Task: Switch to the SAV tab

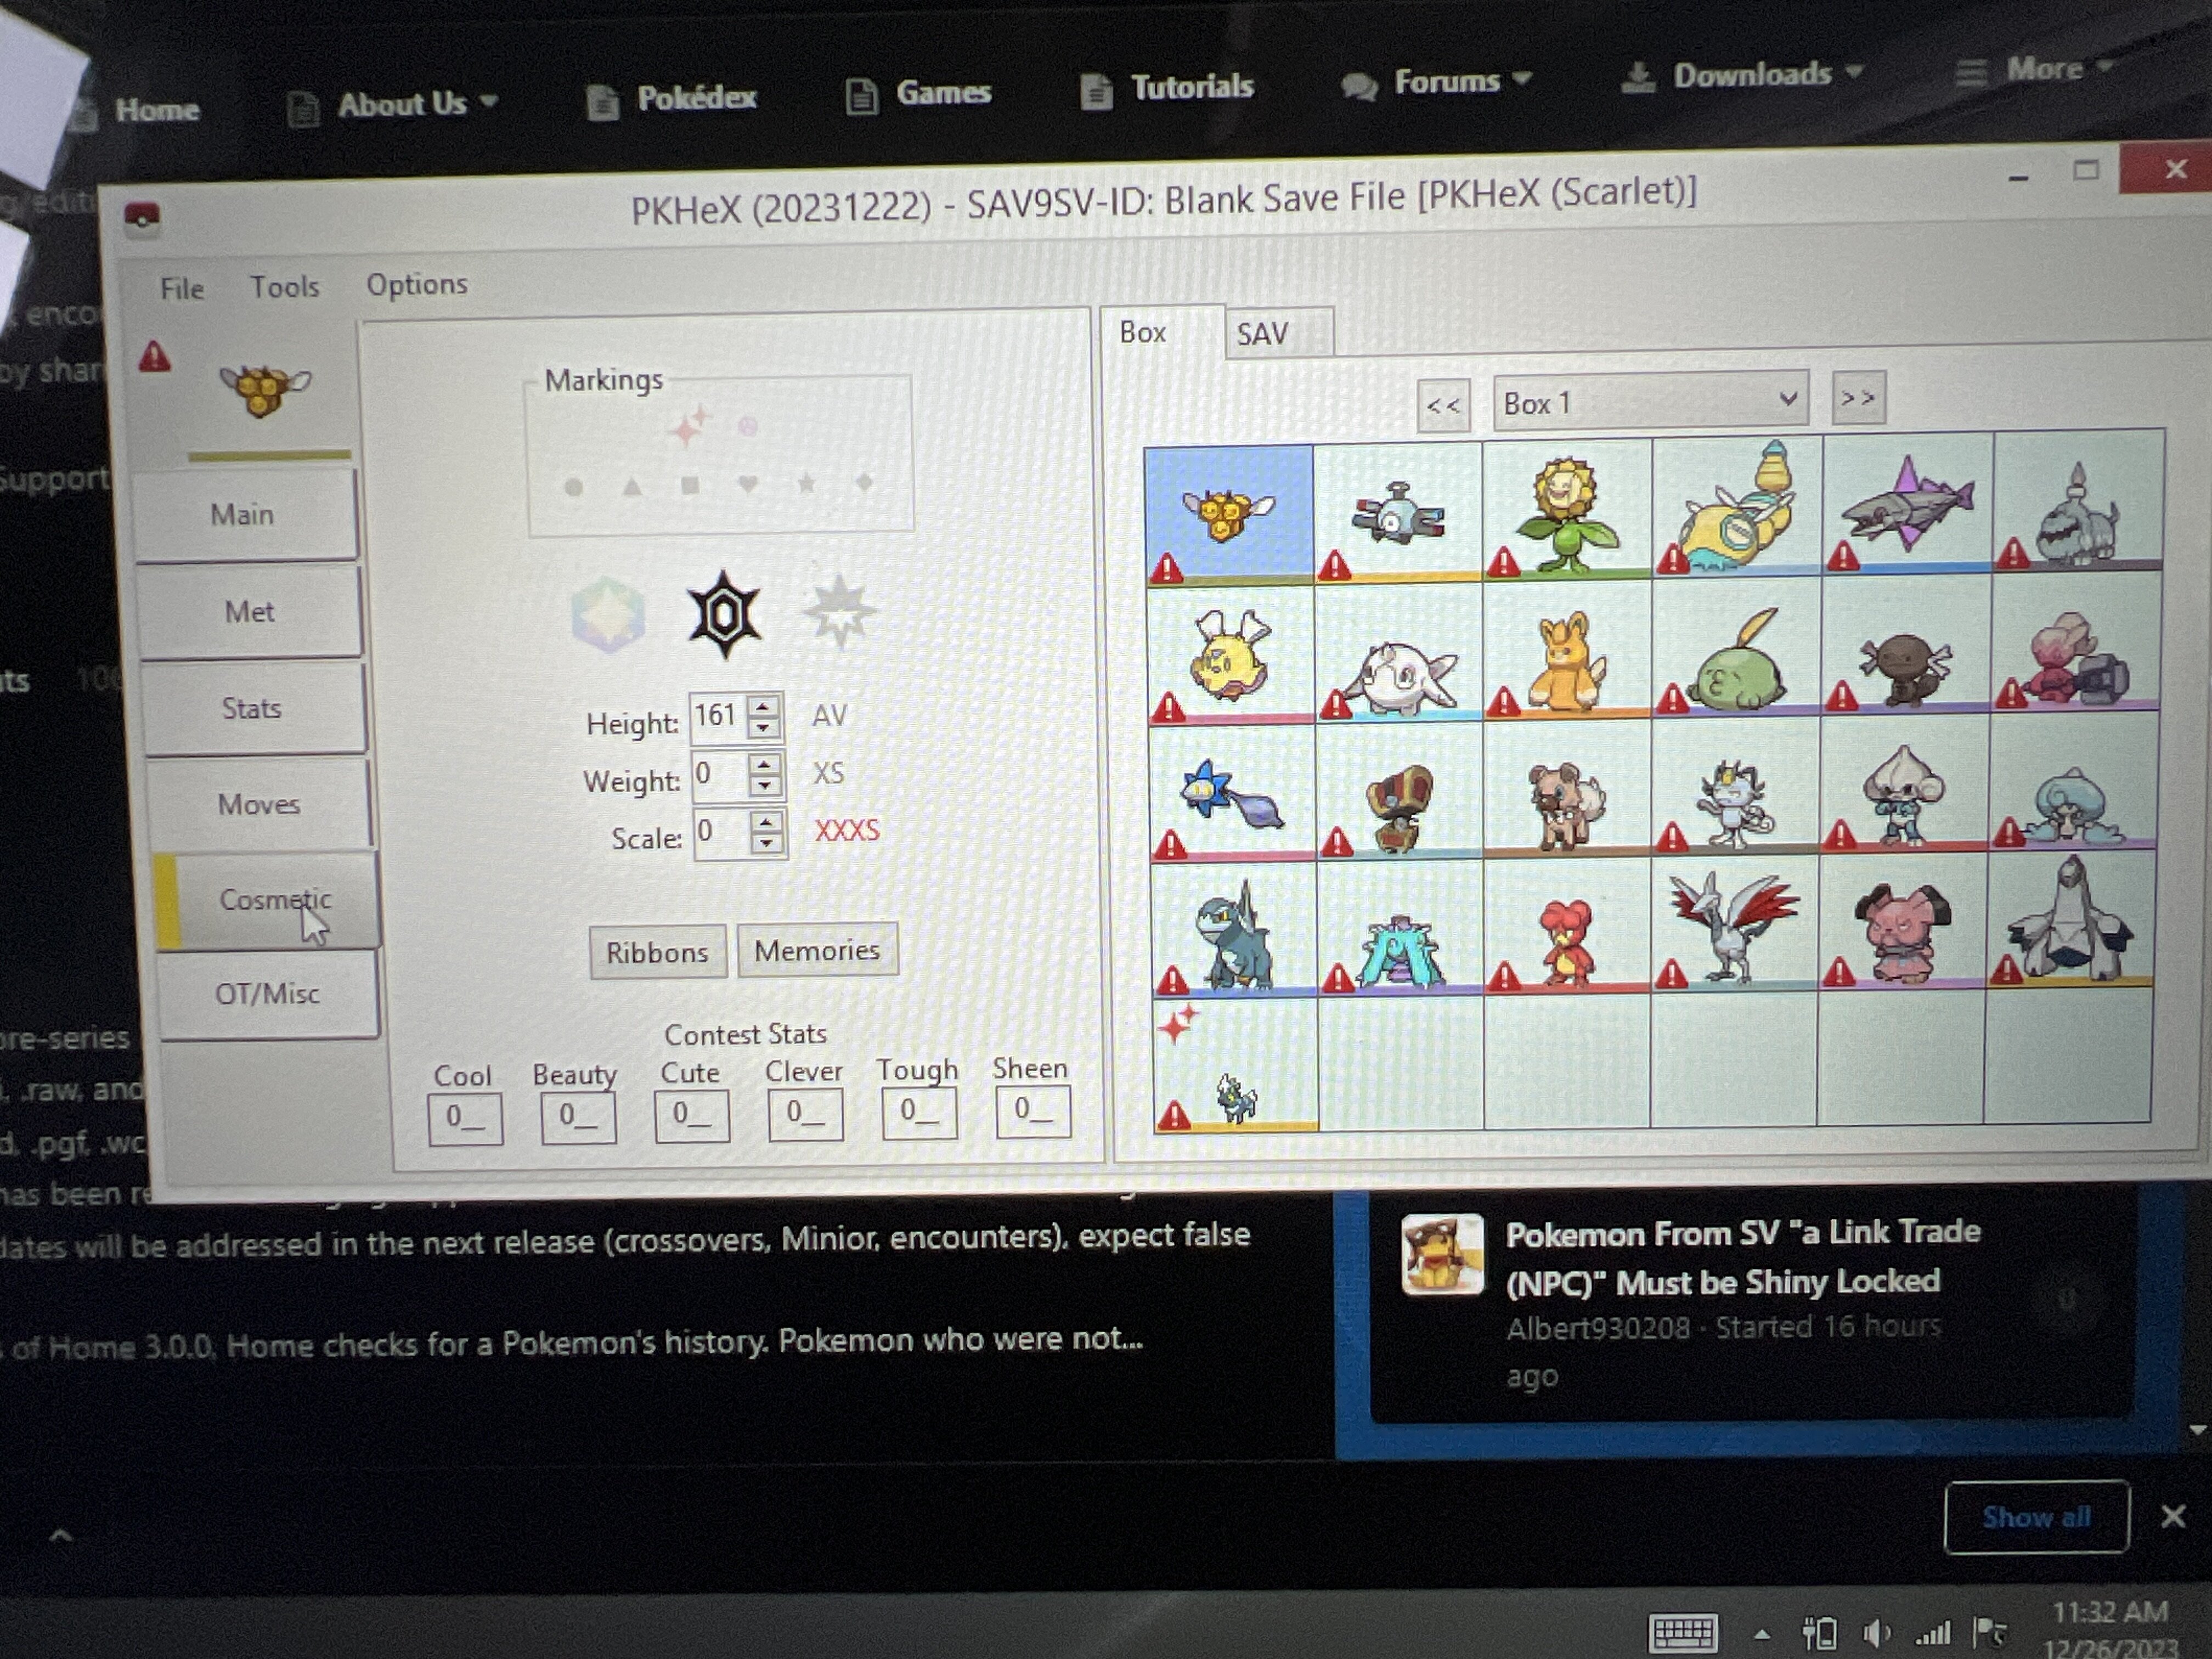Action: click(x=1263, y=334)
